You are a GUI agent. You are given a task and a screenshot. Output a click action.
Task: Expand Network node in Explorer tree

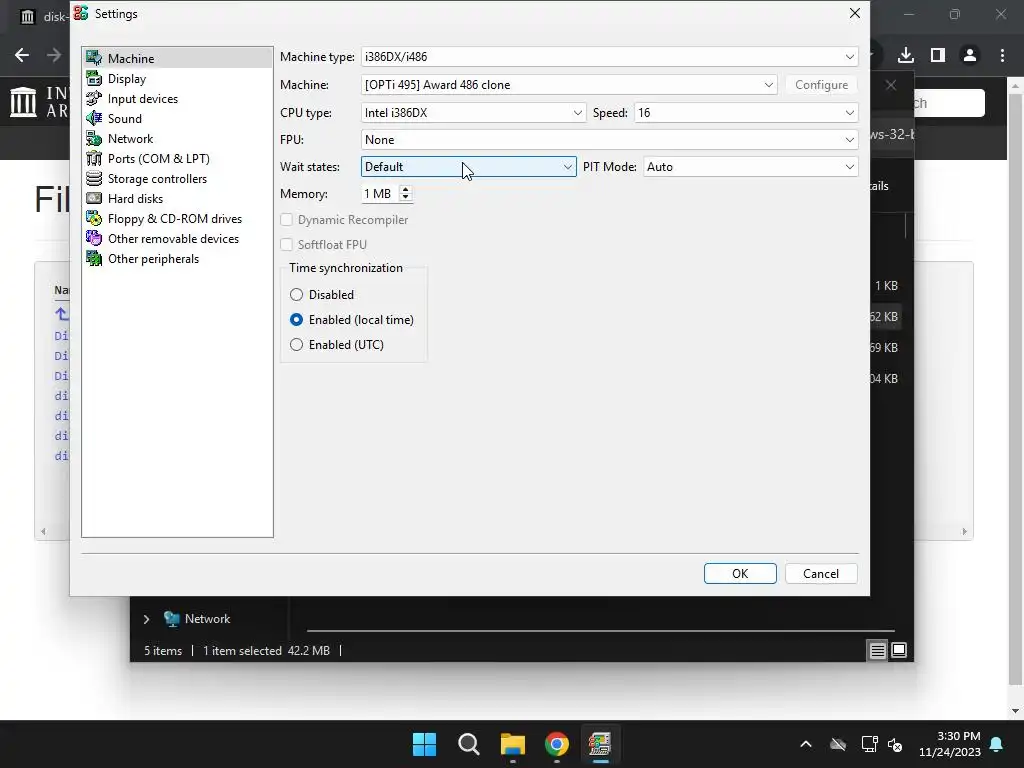[146, 619]
